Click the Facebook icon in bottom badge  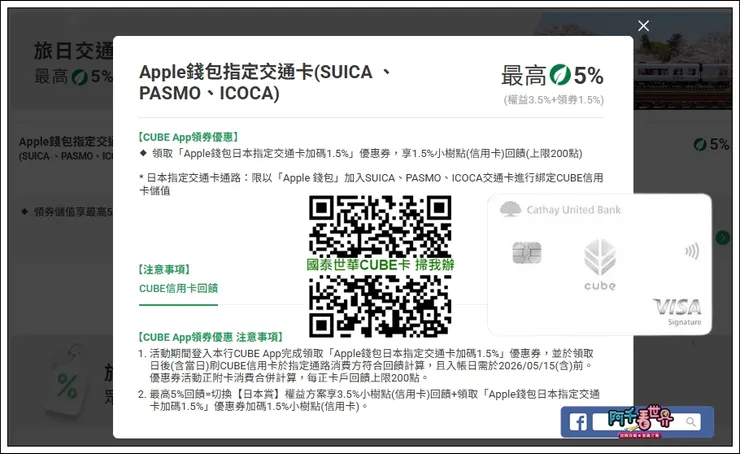pyautogui.click(x=578, y=421)
